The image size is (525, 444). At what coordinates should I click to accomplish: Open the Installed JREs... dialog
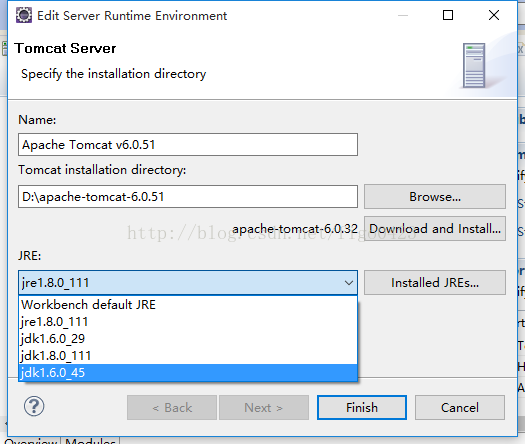click(x=435, y=283)
